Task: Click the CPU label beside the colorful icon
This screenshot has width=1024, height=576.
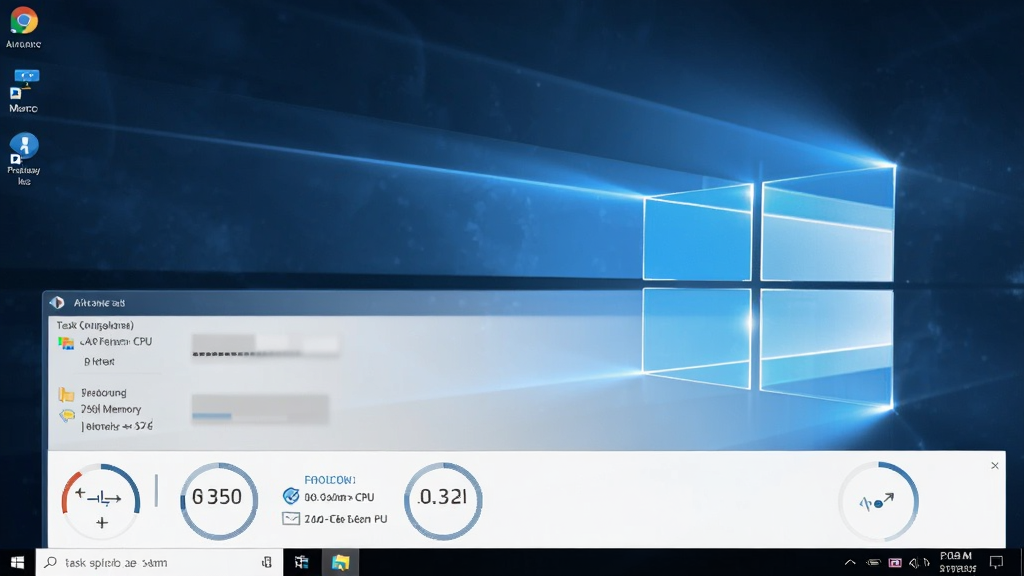Action: coord(116,342)
